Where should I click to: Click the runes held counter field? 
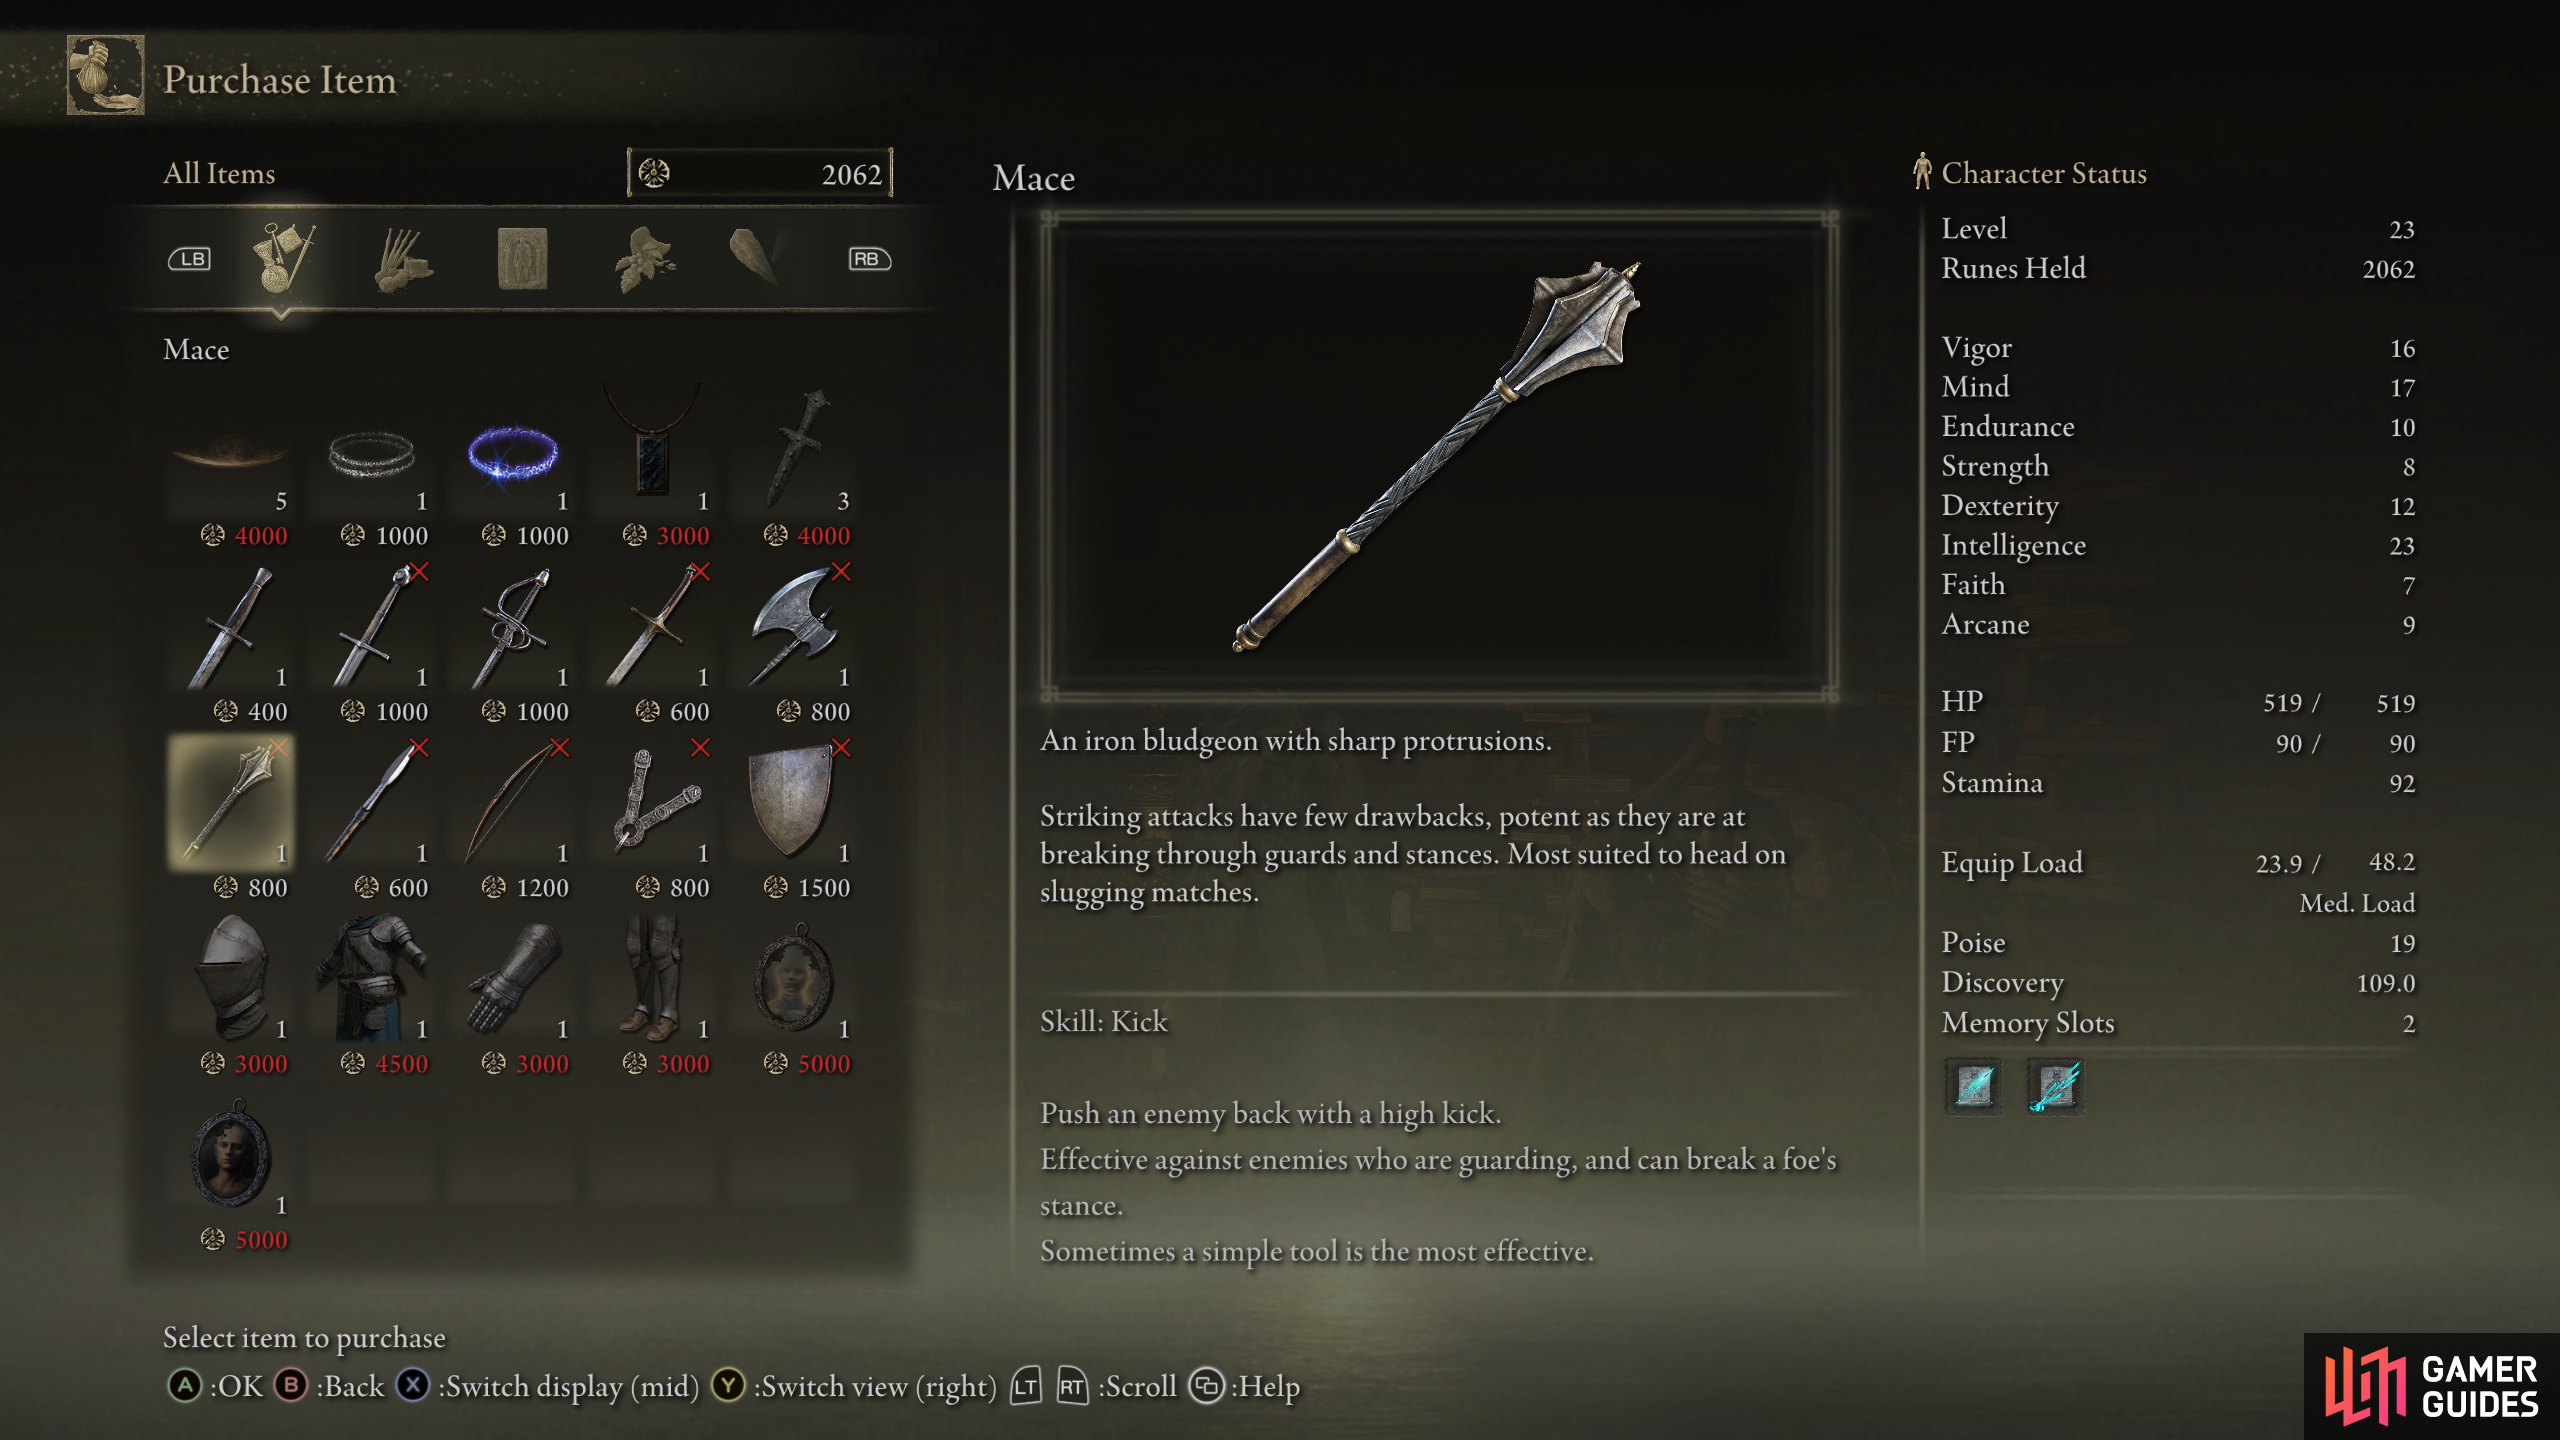tap(760, 174)
